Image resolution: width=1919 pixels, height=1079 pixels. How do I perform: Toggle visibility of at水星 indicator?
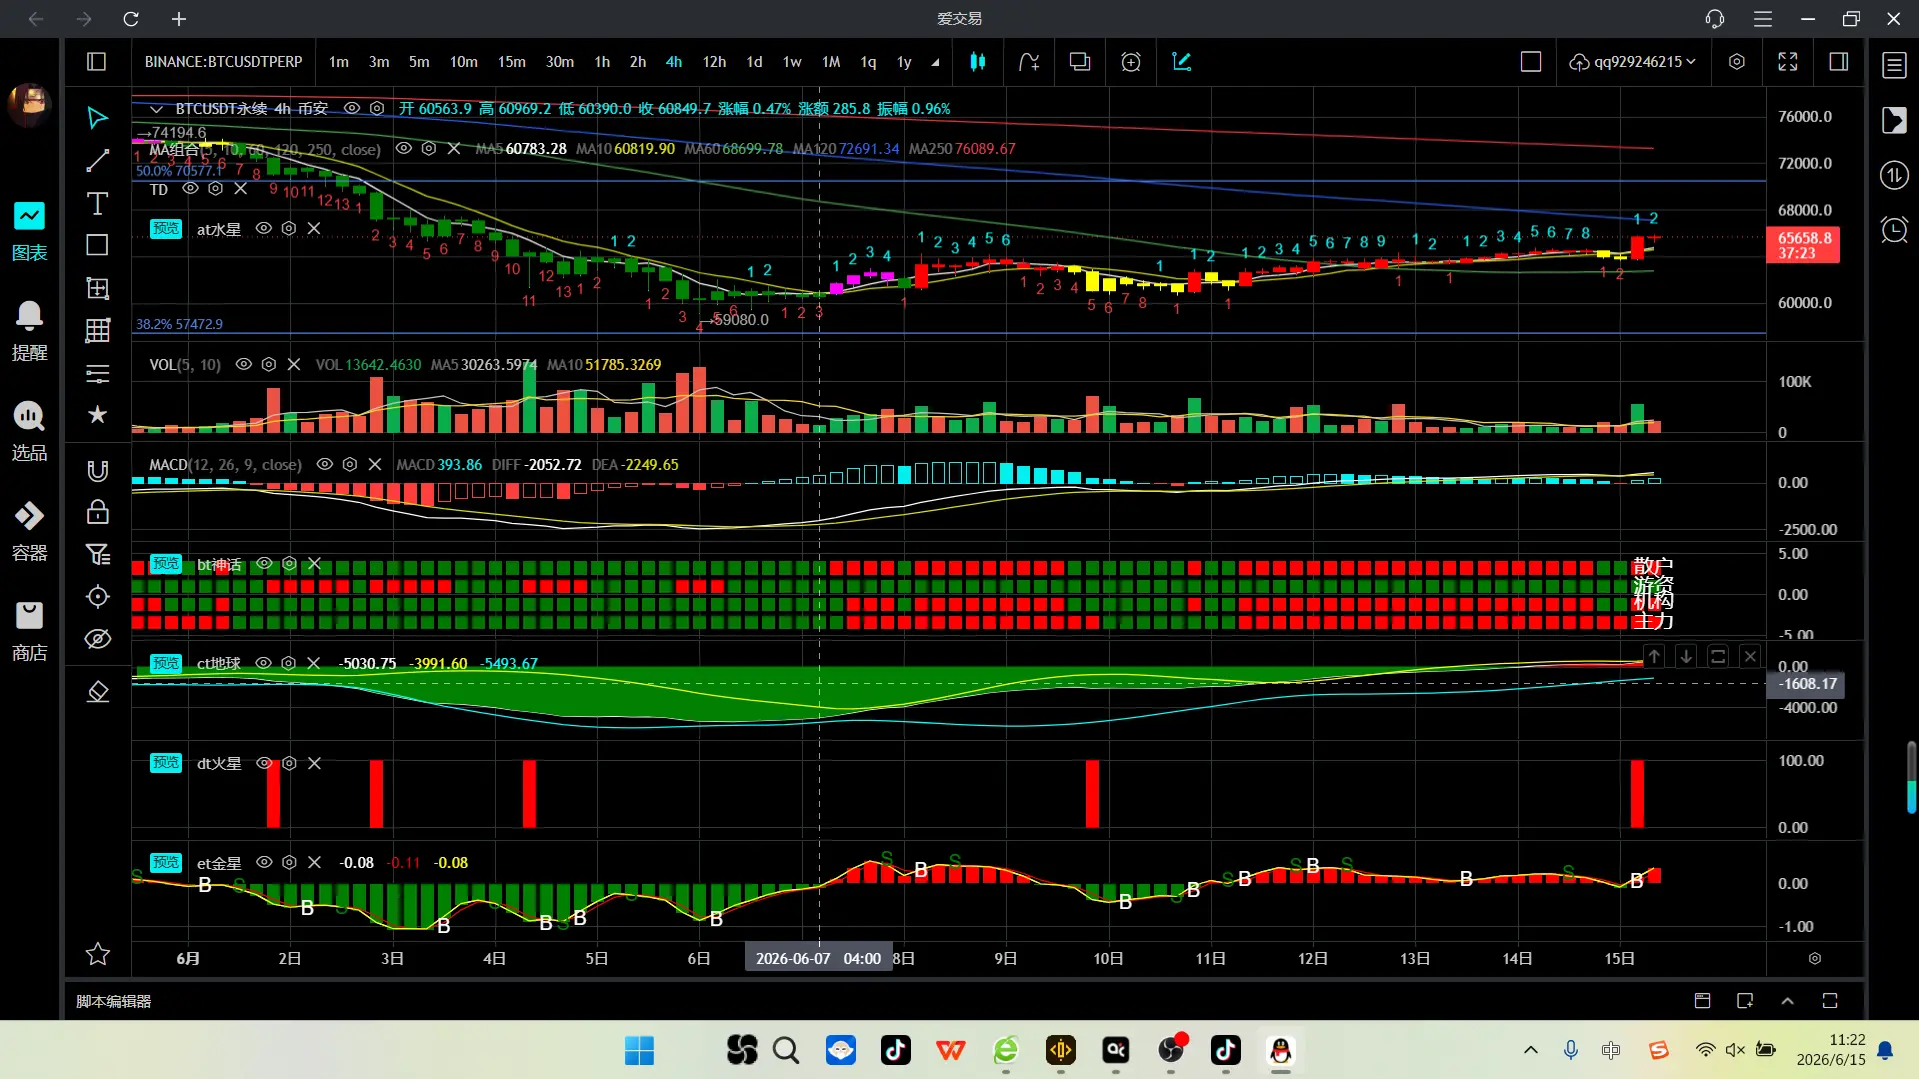tap(264, 228)
